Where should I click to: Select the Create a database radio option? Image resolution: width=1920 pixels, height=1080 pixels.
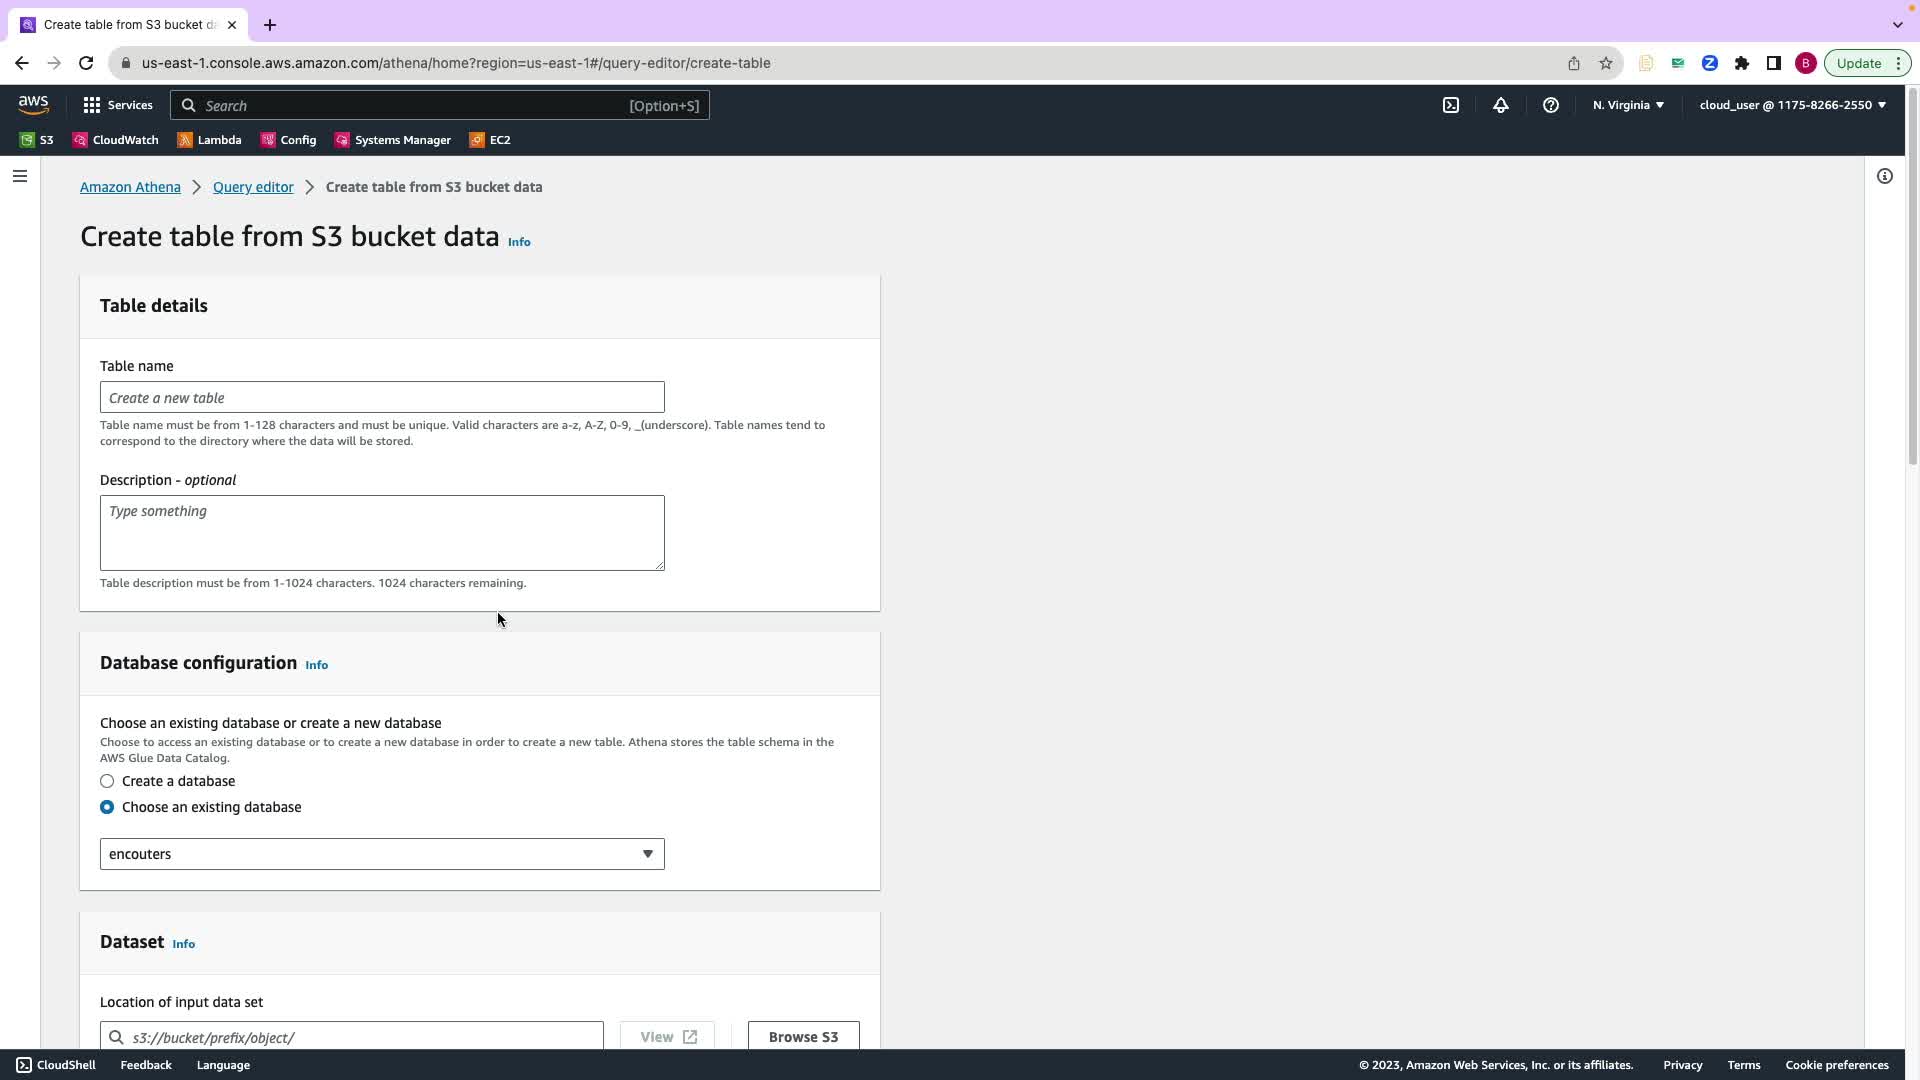[x=107, y=781]
